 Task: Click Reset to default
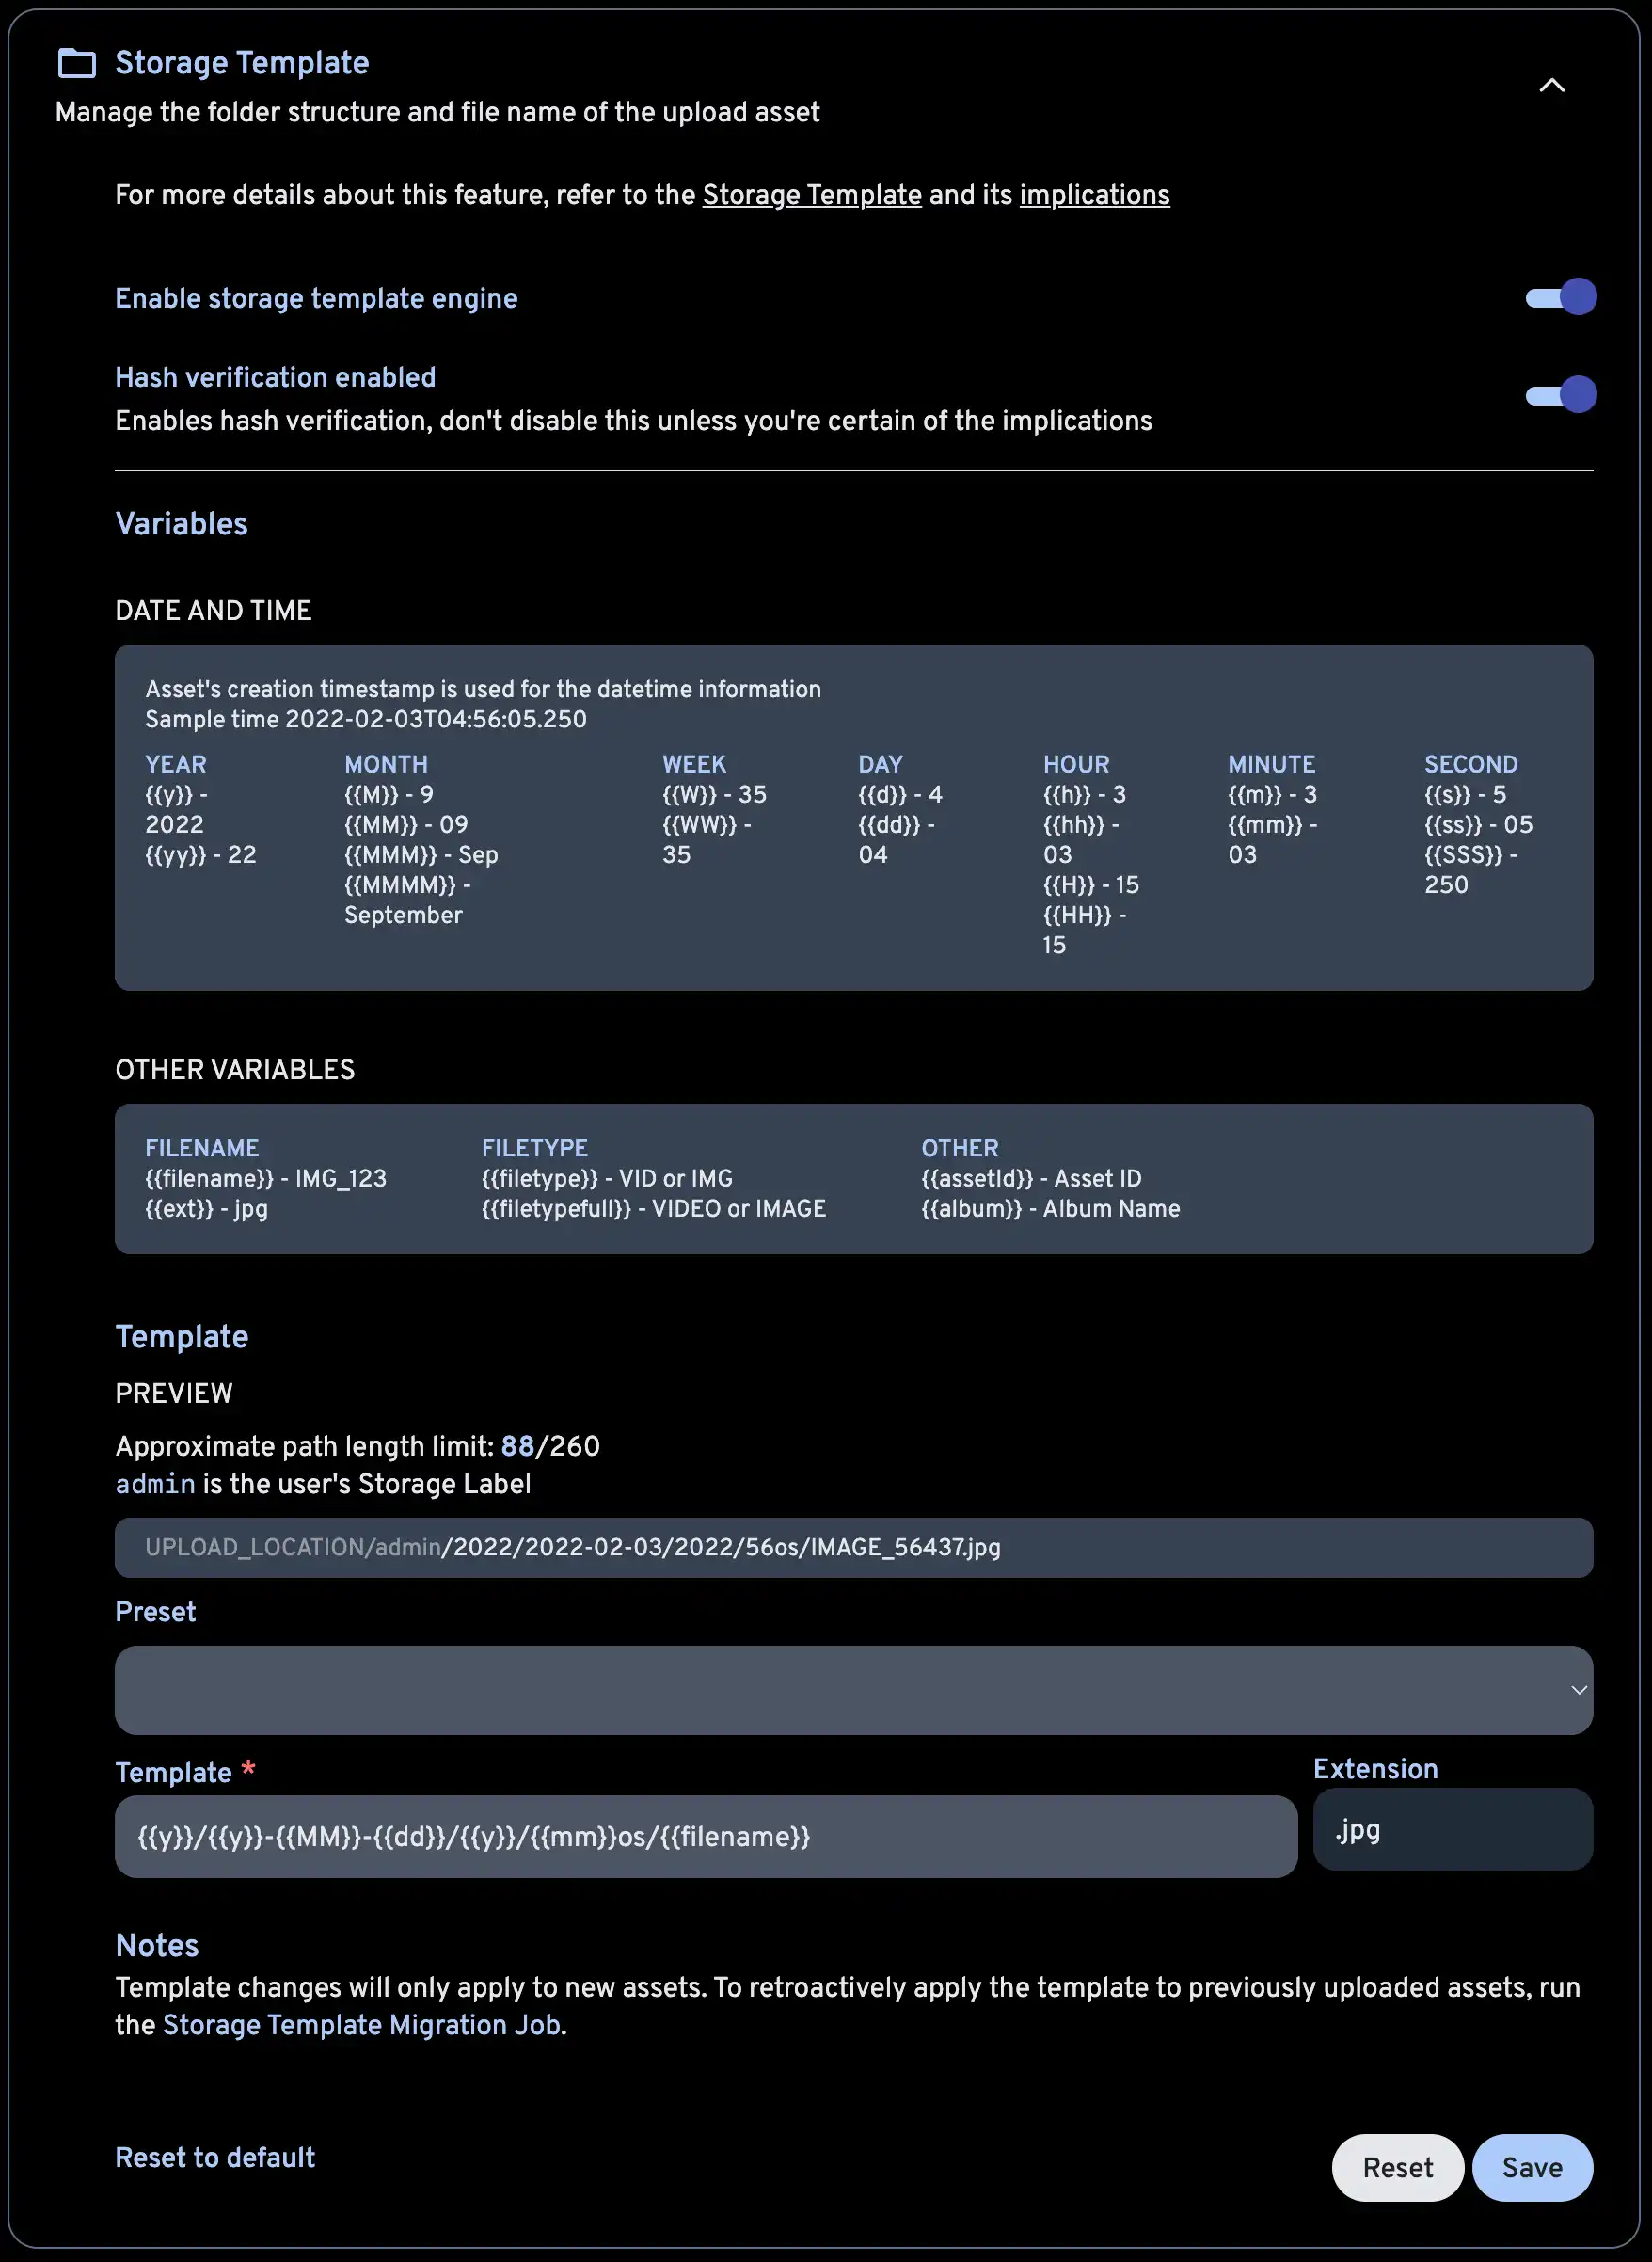(214, 2156)
